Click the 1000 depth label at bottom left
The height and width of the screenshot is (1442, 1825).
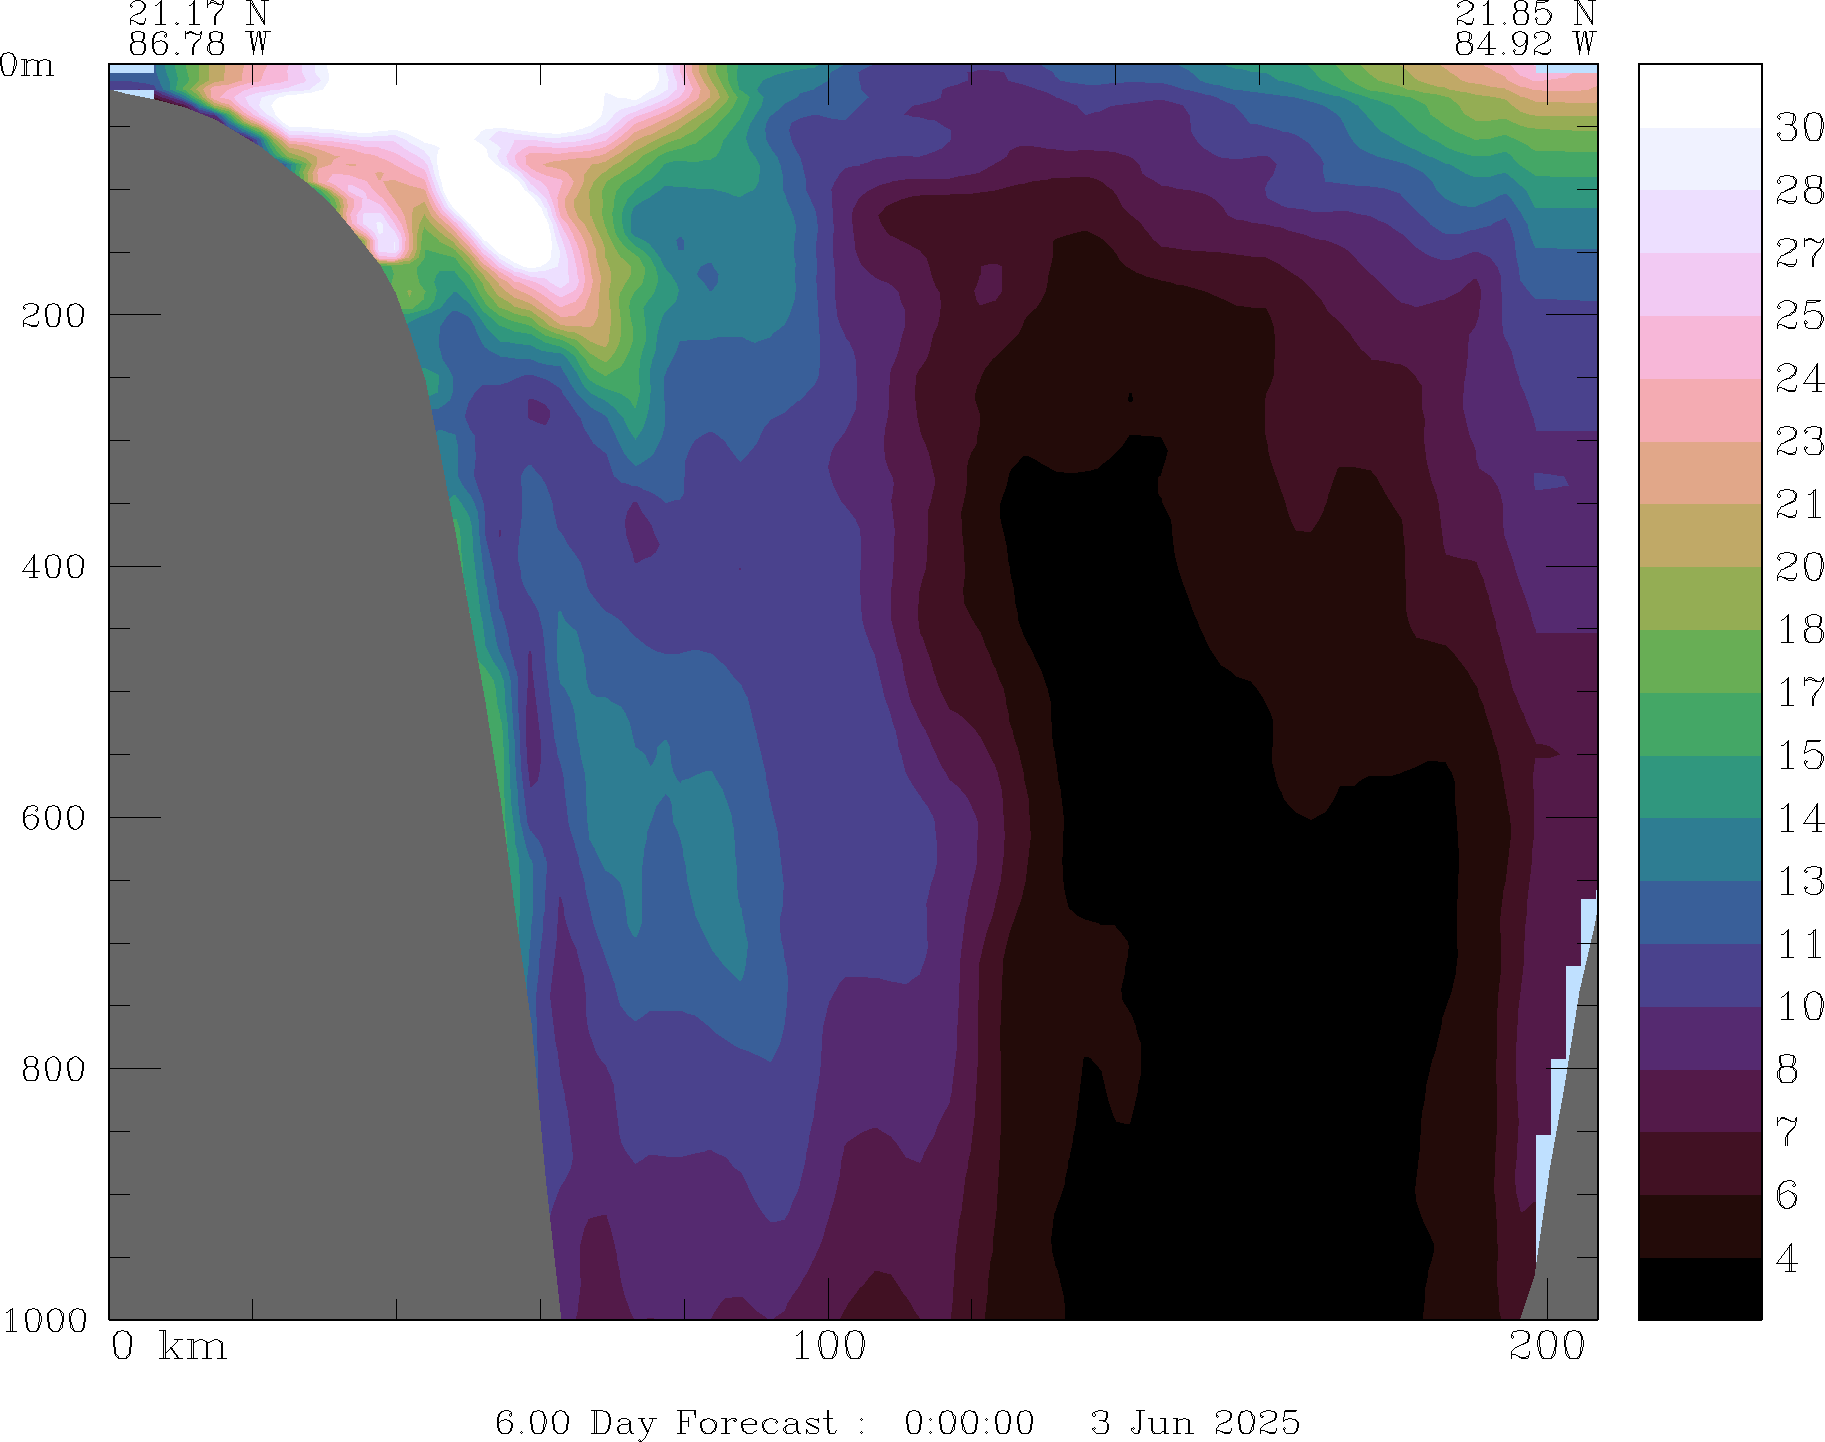coord(44,1320)
